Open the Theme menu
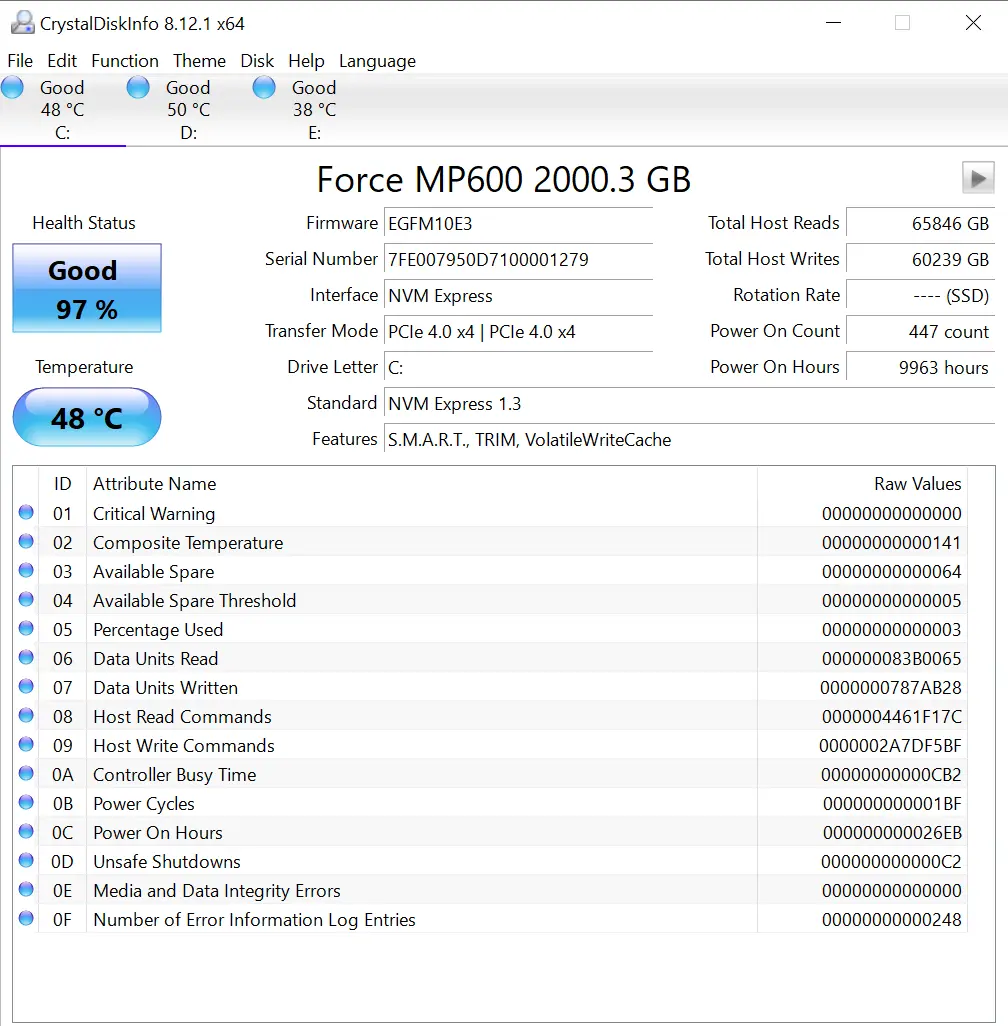This screenshot has width=1008, height=1026. [x=200, y=61]
